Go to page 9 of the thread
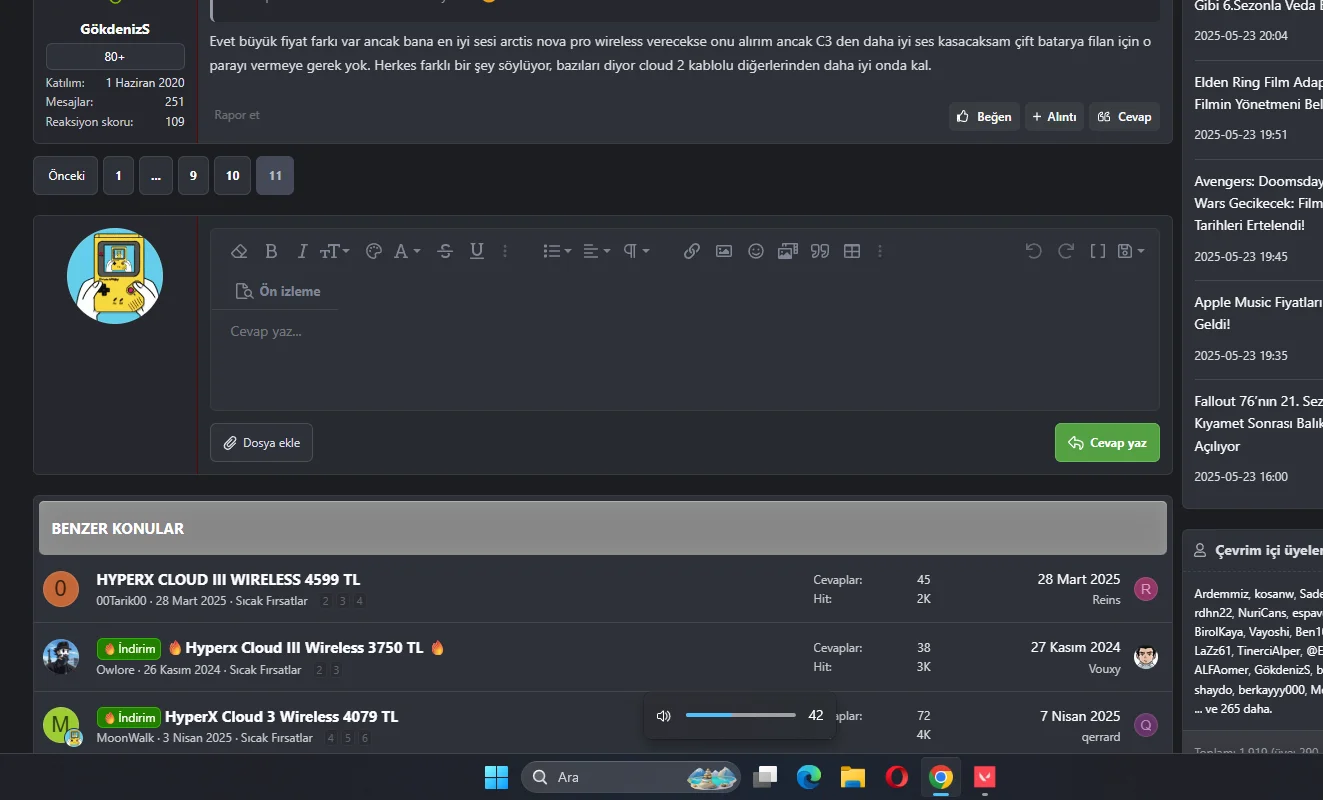Image resolution: width=1323 pixels, height=800 pixels. pyautogui.click(x=193, y=176)
